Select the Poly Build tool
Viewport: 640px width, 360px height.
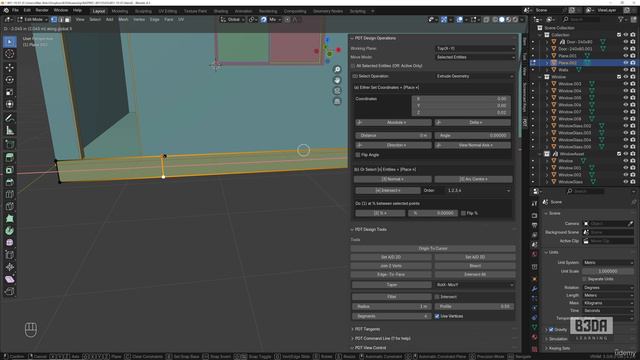9,218
